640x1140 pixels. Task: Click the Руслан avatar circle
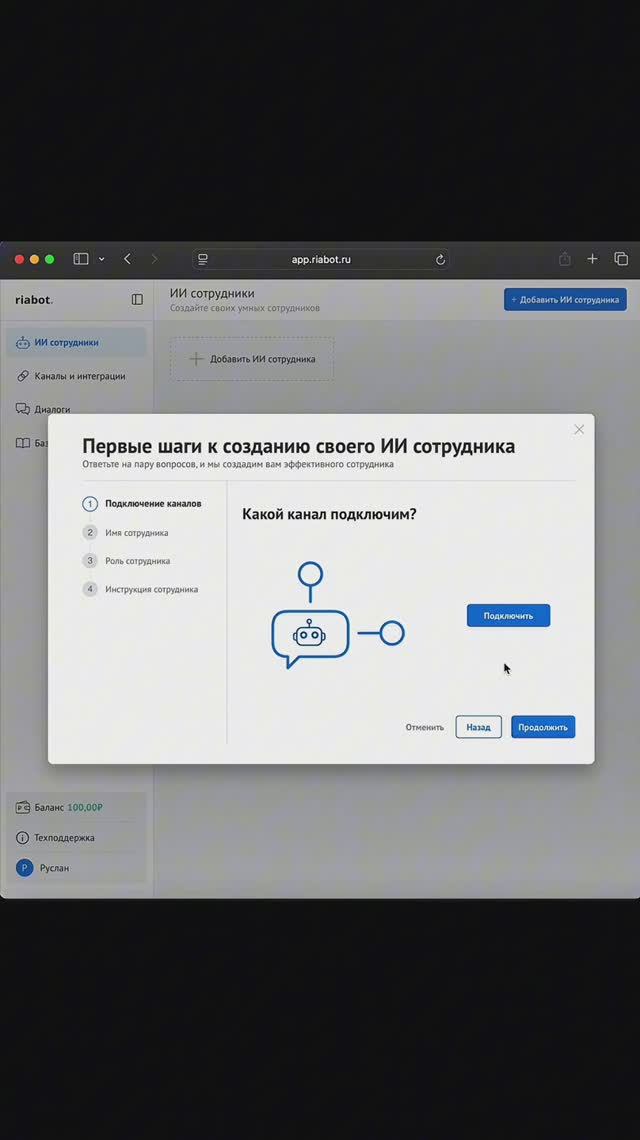(25, 868)
